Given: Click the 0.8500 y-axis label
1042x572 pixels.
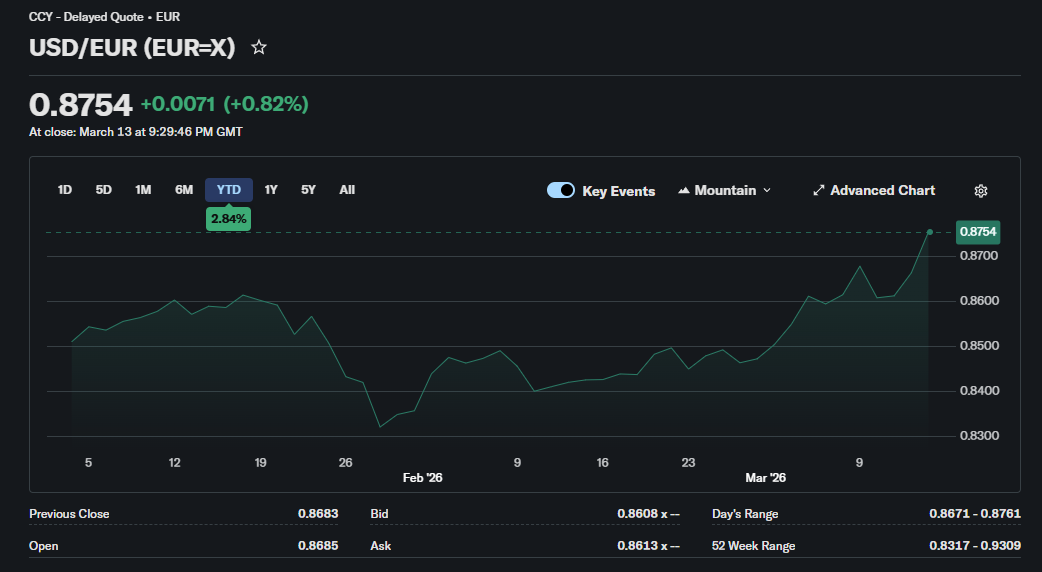Looking at the screenshot, I should click(979, 346).
